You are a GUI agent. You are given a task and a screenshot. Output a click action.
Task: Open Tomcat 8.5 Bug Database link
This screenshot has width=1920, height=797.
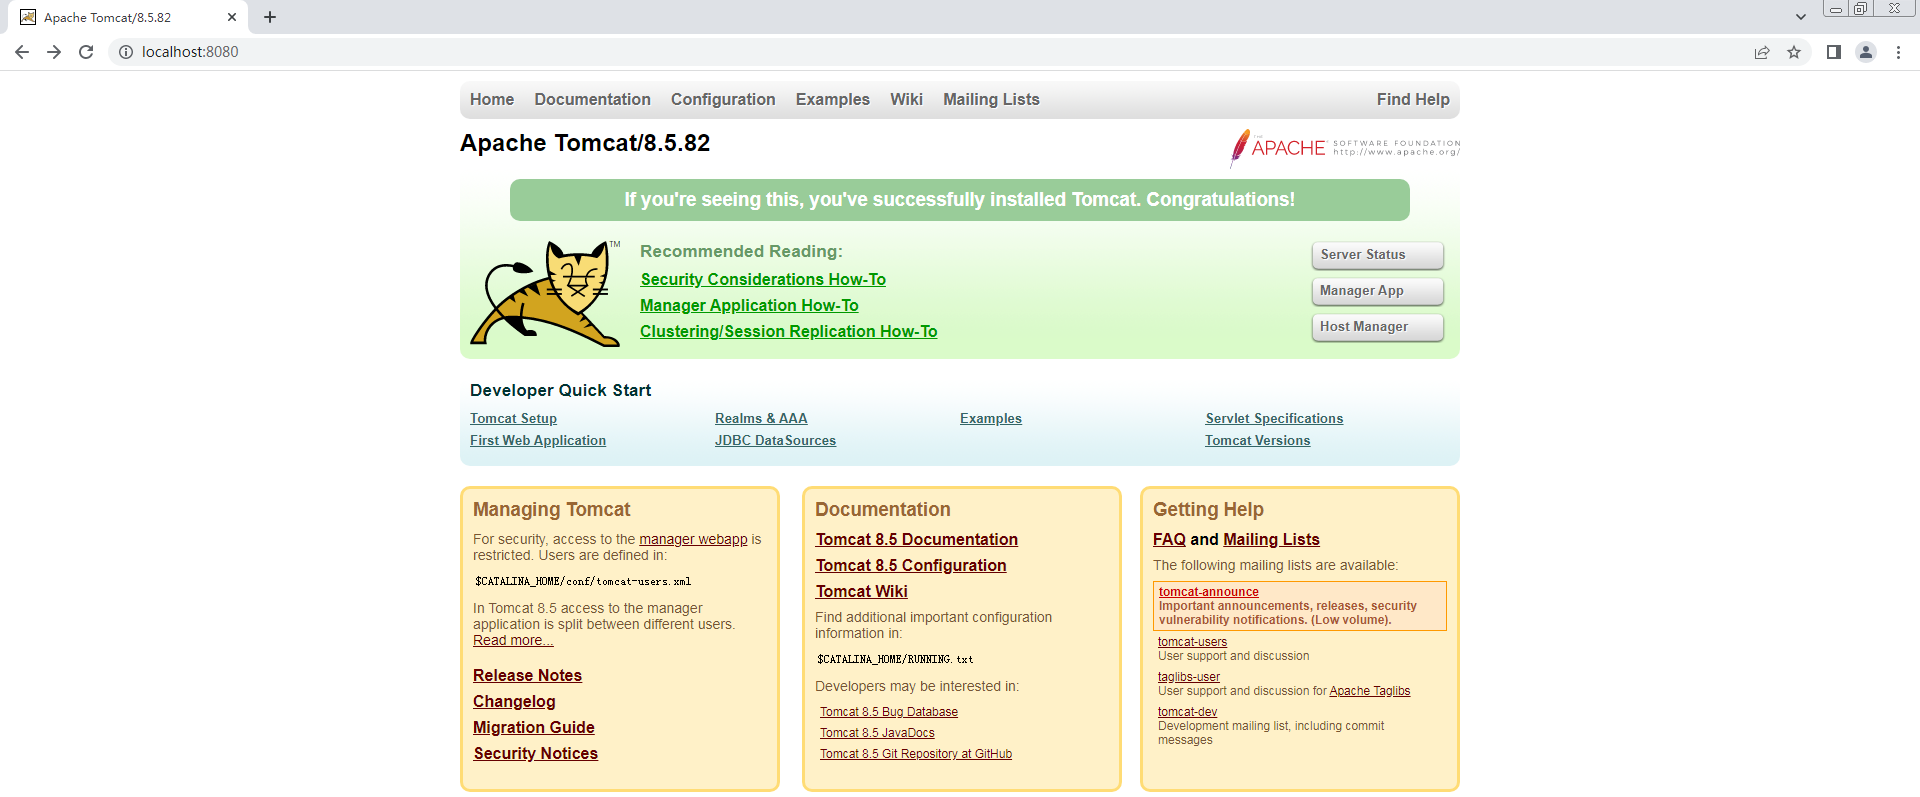pyautogui.click(x=889, y=712)
